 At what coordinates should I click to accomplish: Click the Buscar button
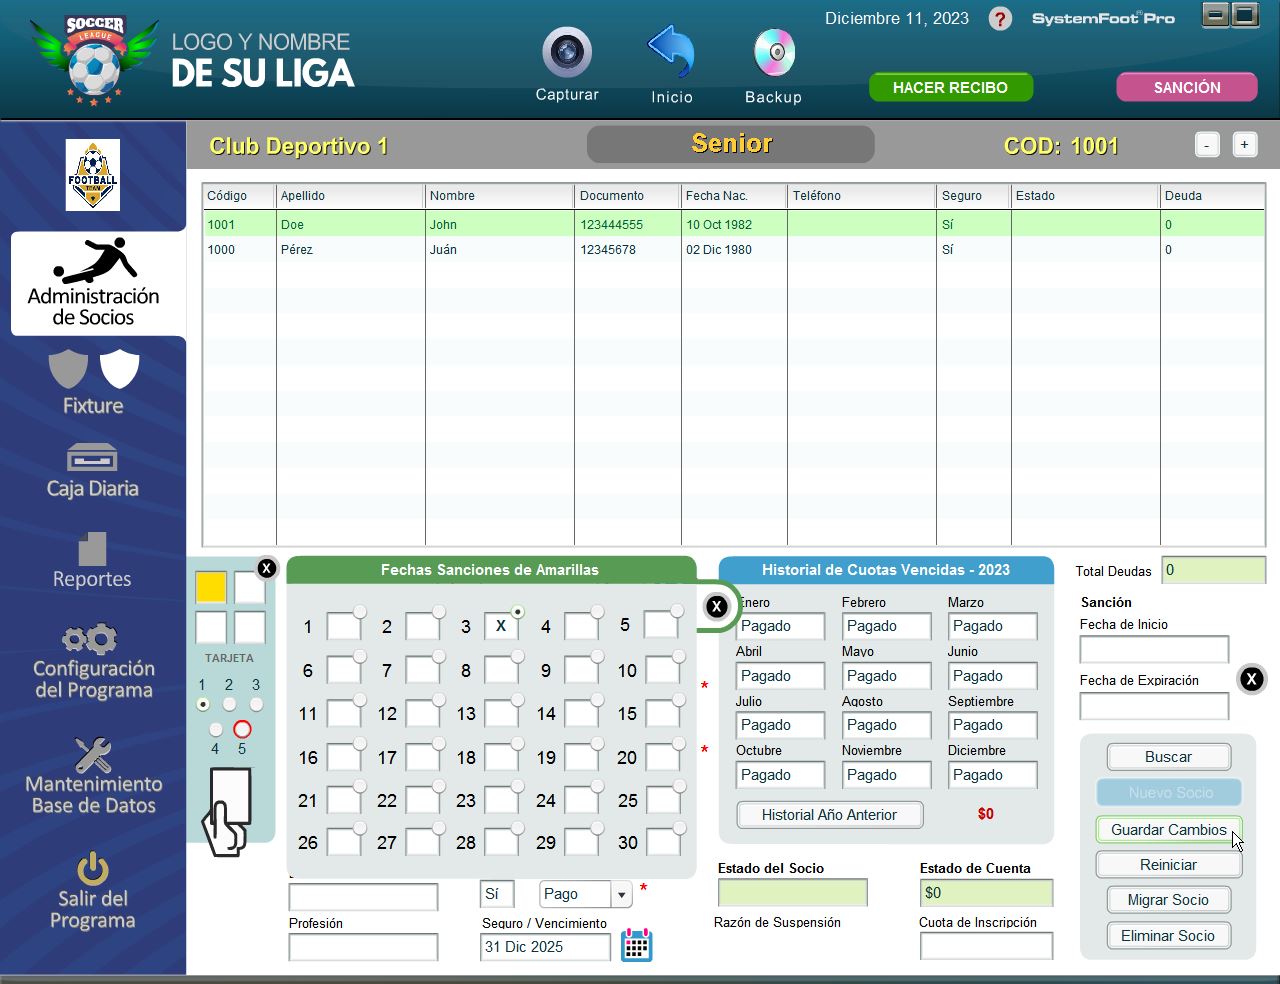(1168, 757)
